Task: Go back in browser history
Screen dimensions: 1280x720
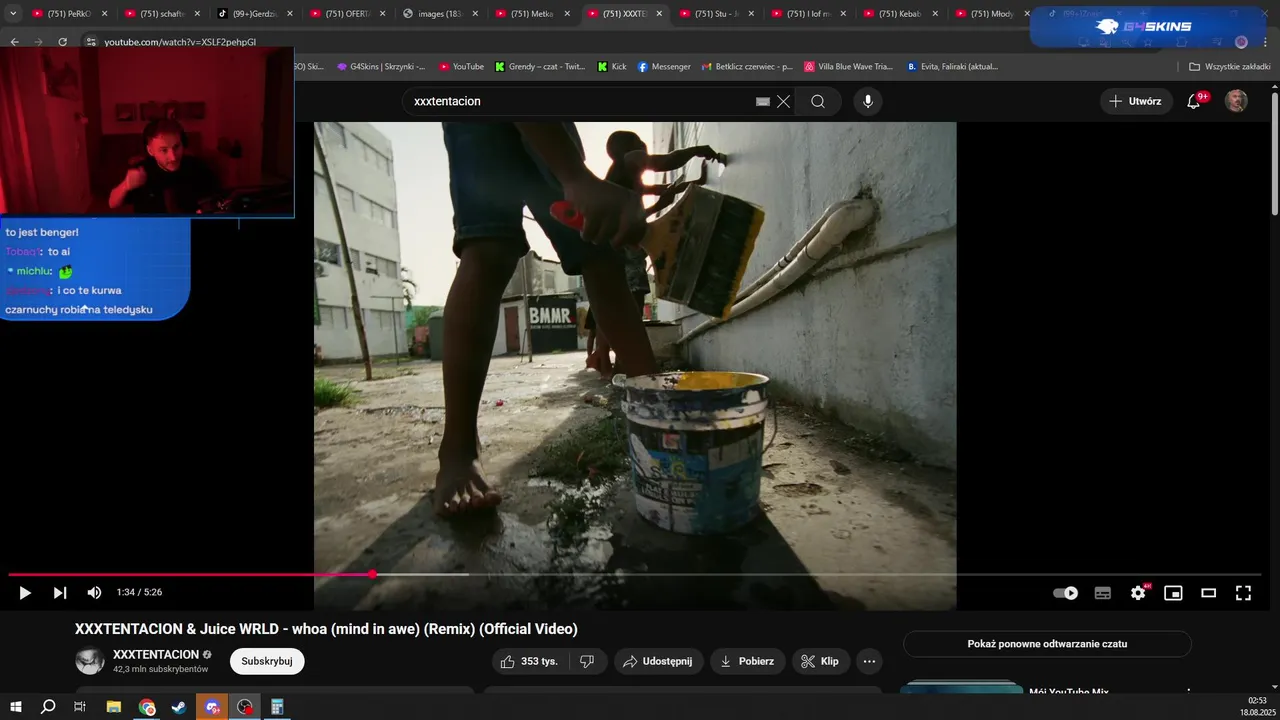Action: pyautogui.click(x=14, y=42)
